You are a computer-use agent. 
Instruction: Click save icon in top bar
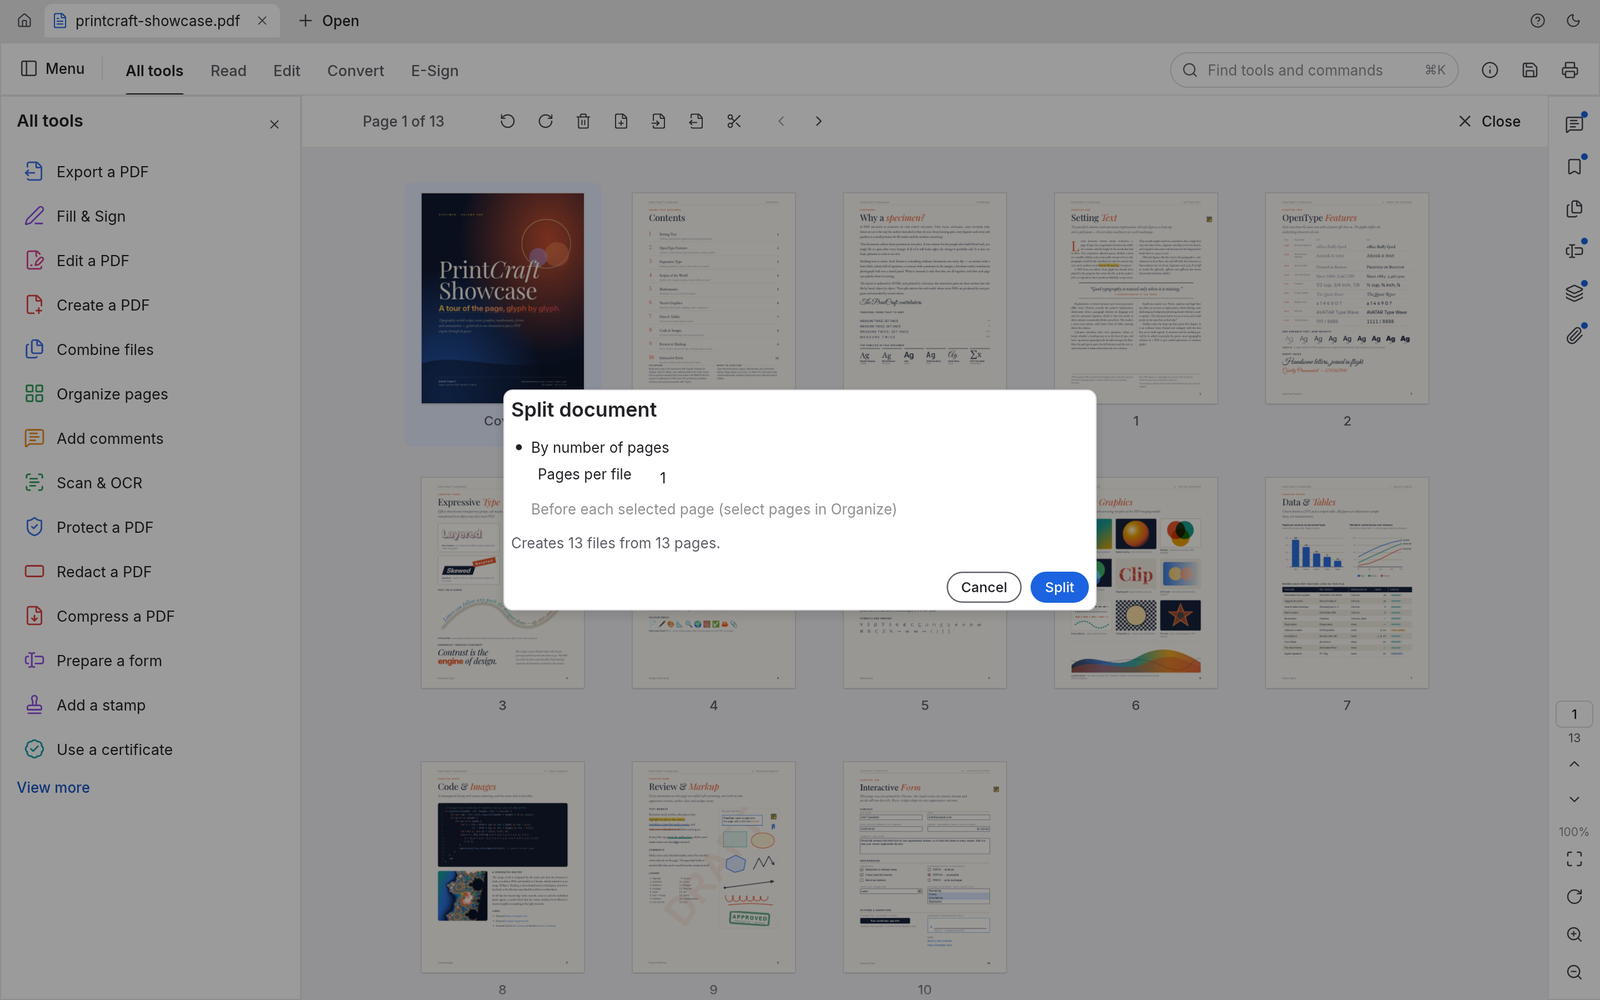click(1529, 70)
